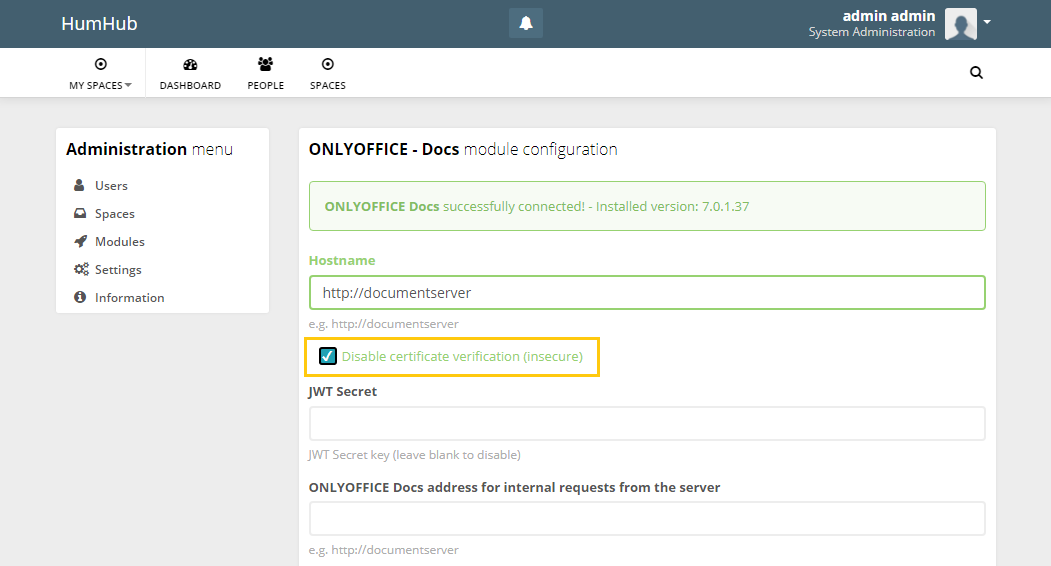Click the admin profile avatar
Screen dimensions: 1051x566
961,23
